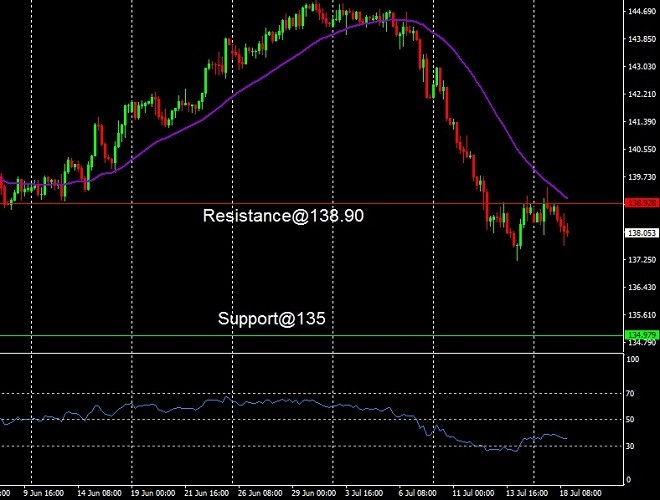Click the 140.550 price axis label

tap(642, 149)
